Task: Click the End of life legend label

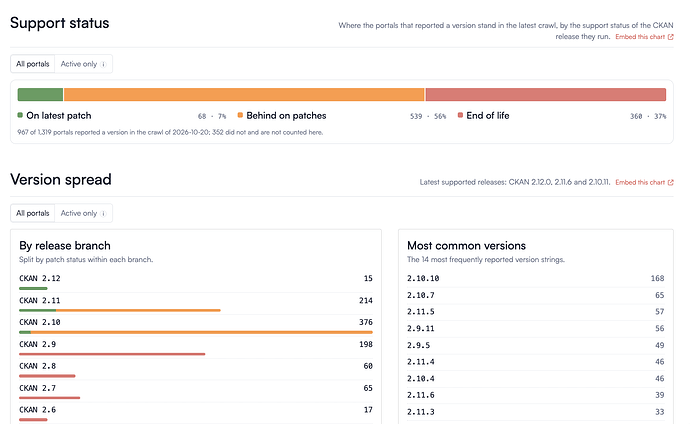Action: click(x=488, y=116)
